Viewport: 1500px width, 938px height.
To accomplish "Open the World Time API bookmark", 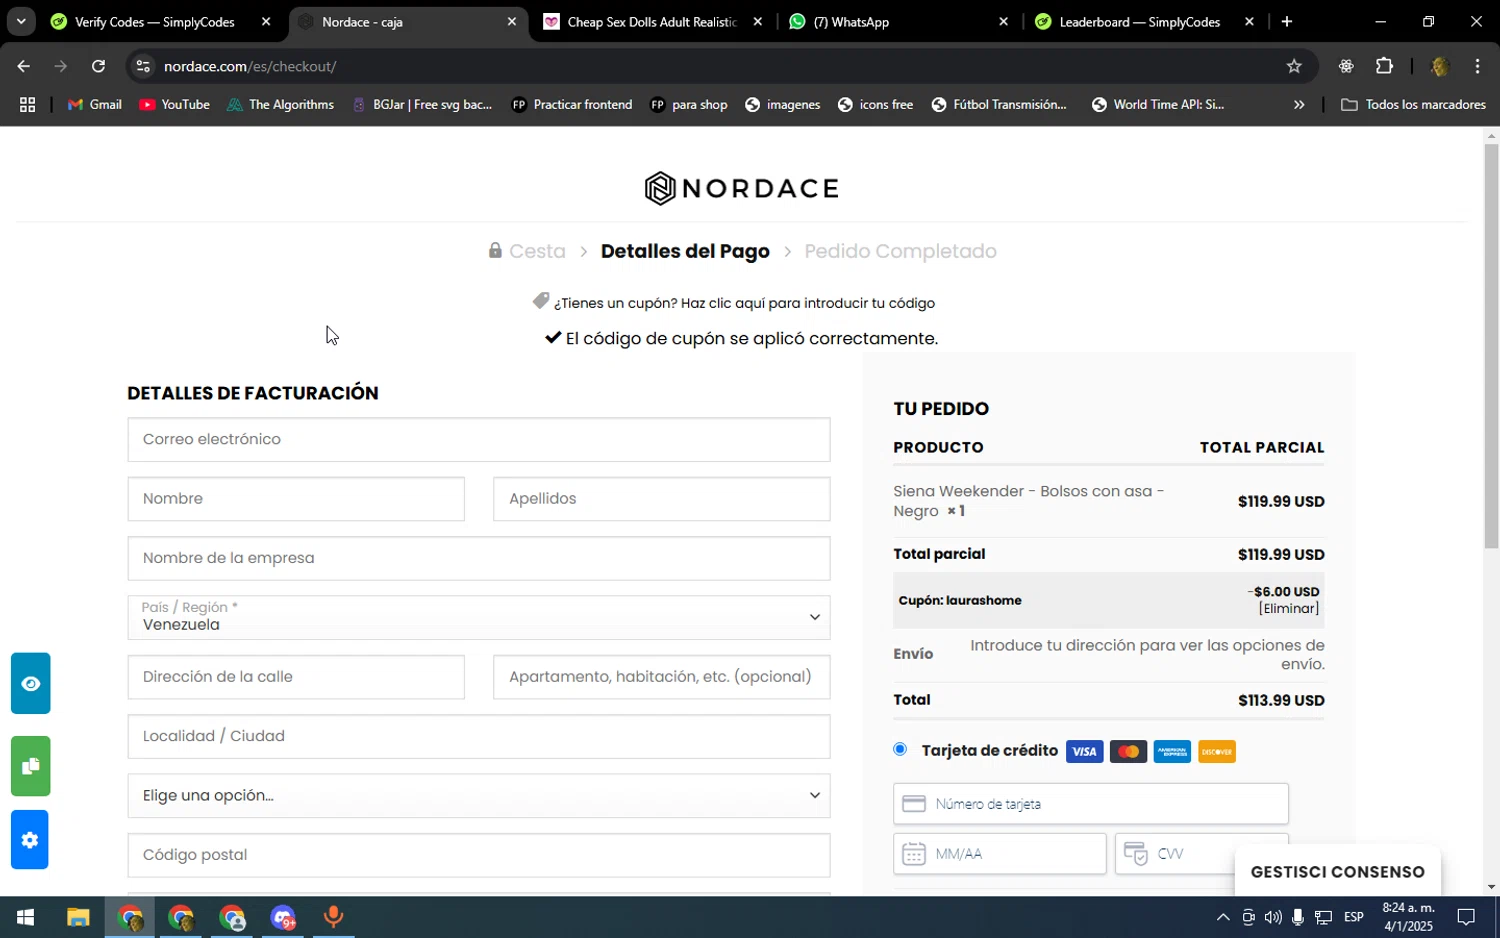I will click(x=1158, y=104).
